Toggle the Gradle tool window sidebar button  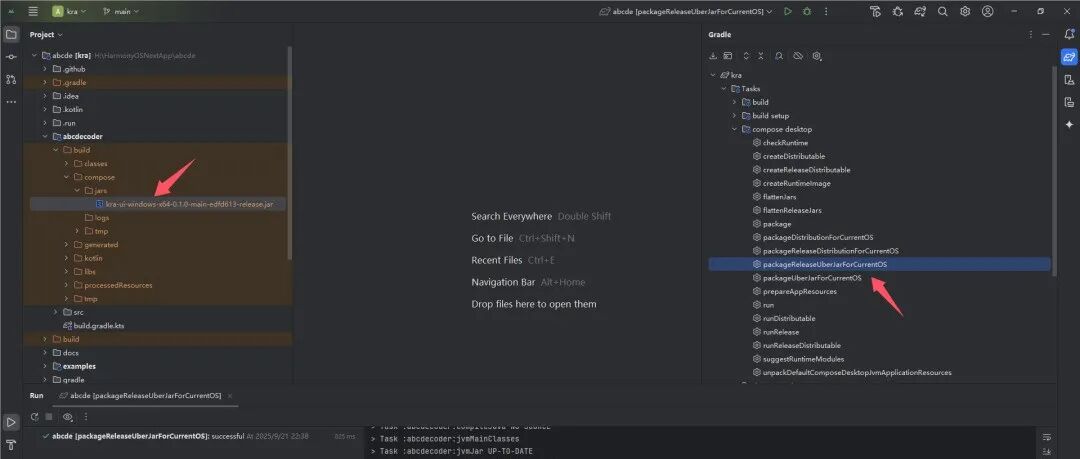[x=1069, y=57]
